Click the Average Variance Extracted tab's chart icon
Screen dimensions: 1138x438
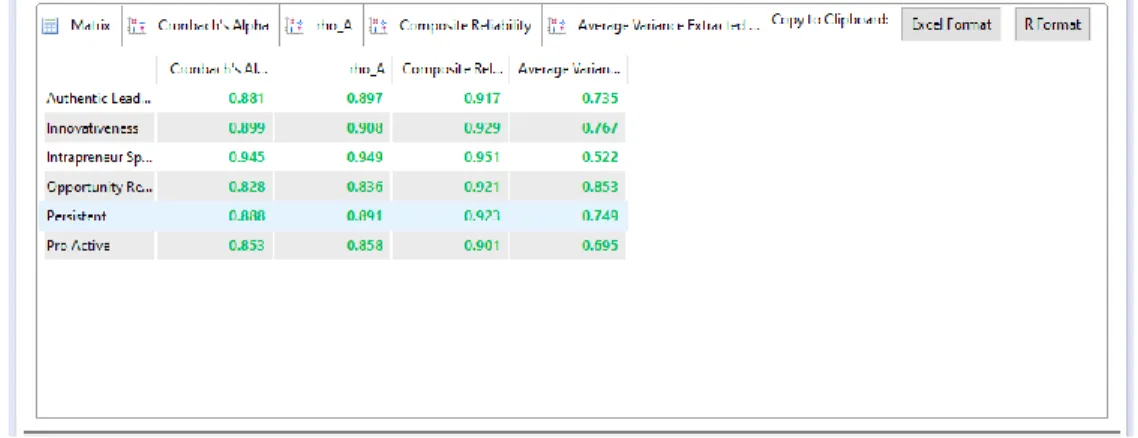pyautogui.click(x=557, y=26)
